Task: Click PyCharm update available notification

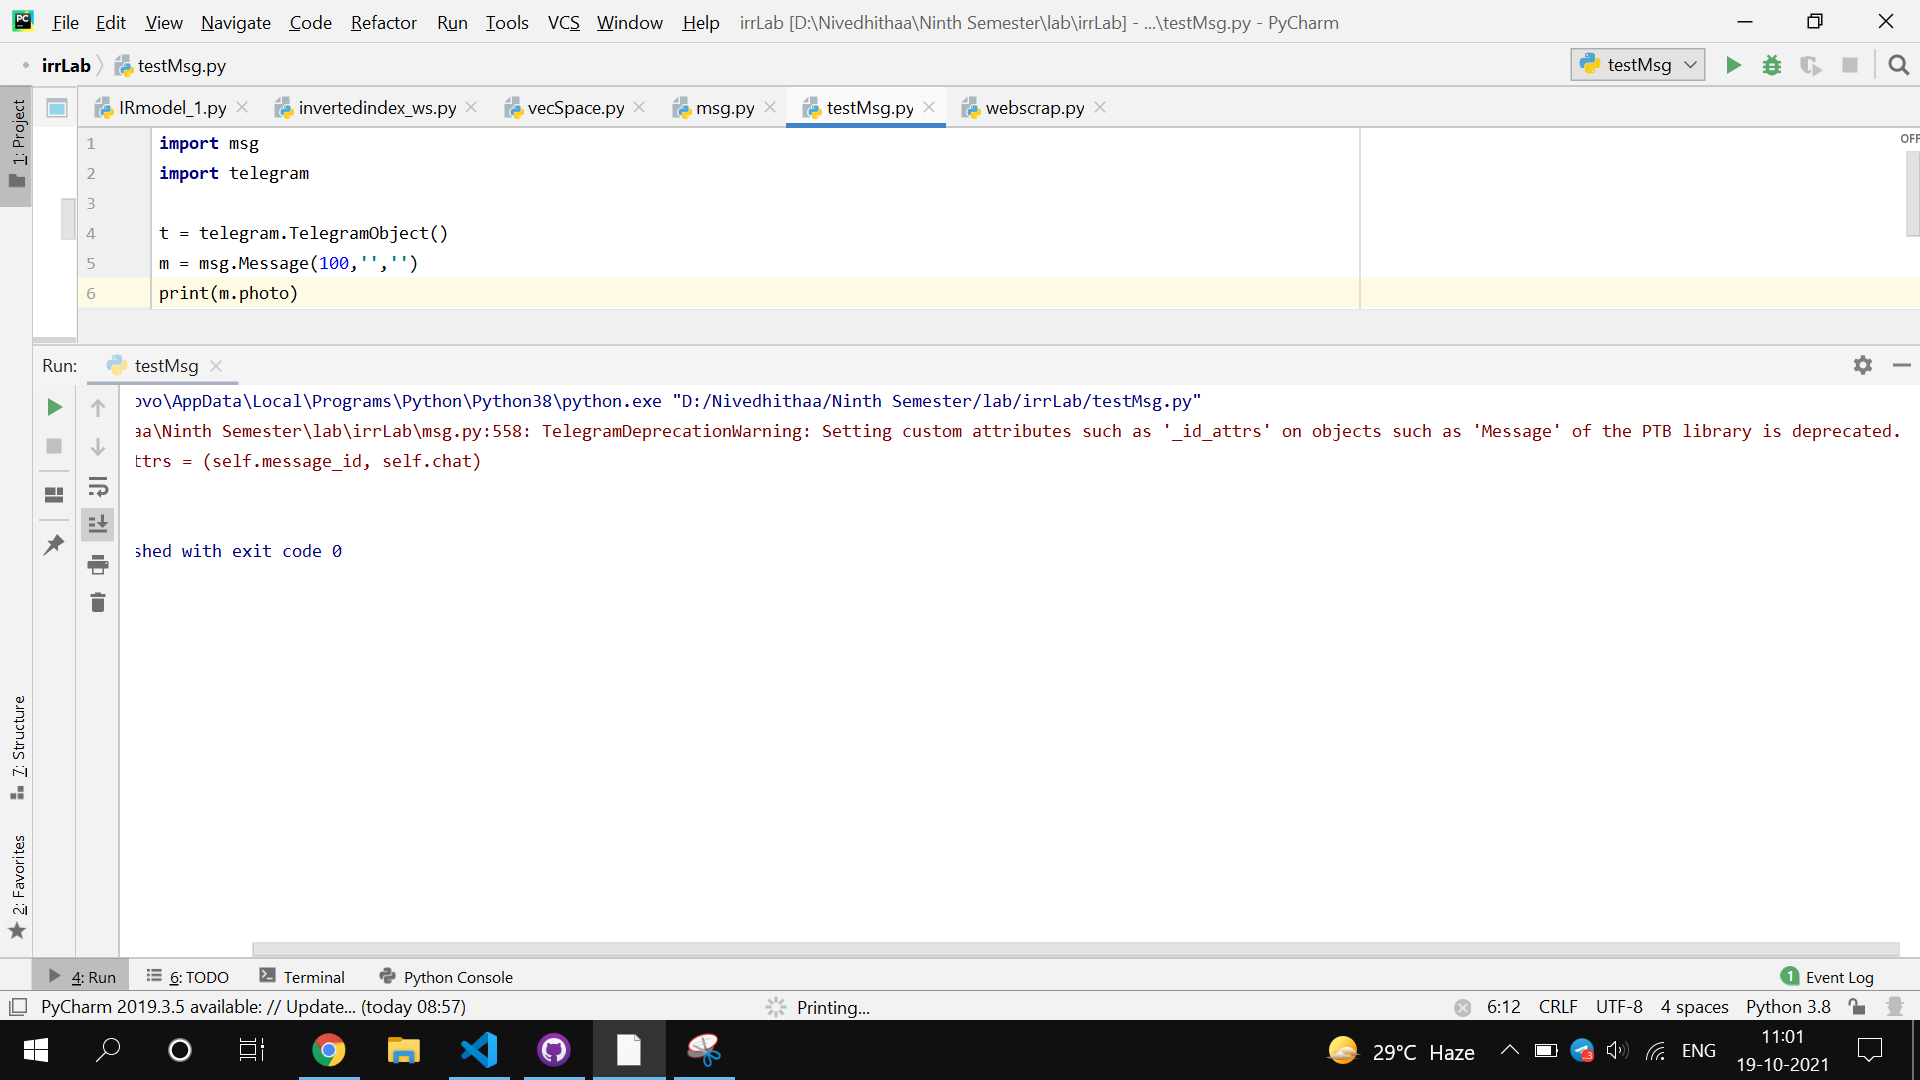Action: [x=252, y=1006]
